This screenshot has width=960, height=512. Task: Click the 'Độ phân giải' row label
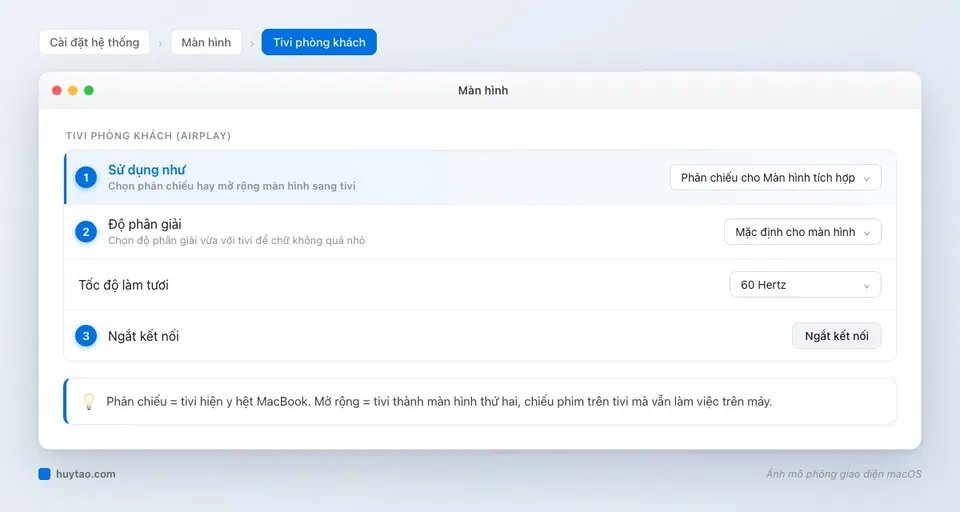coord(144,224)
